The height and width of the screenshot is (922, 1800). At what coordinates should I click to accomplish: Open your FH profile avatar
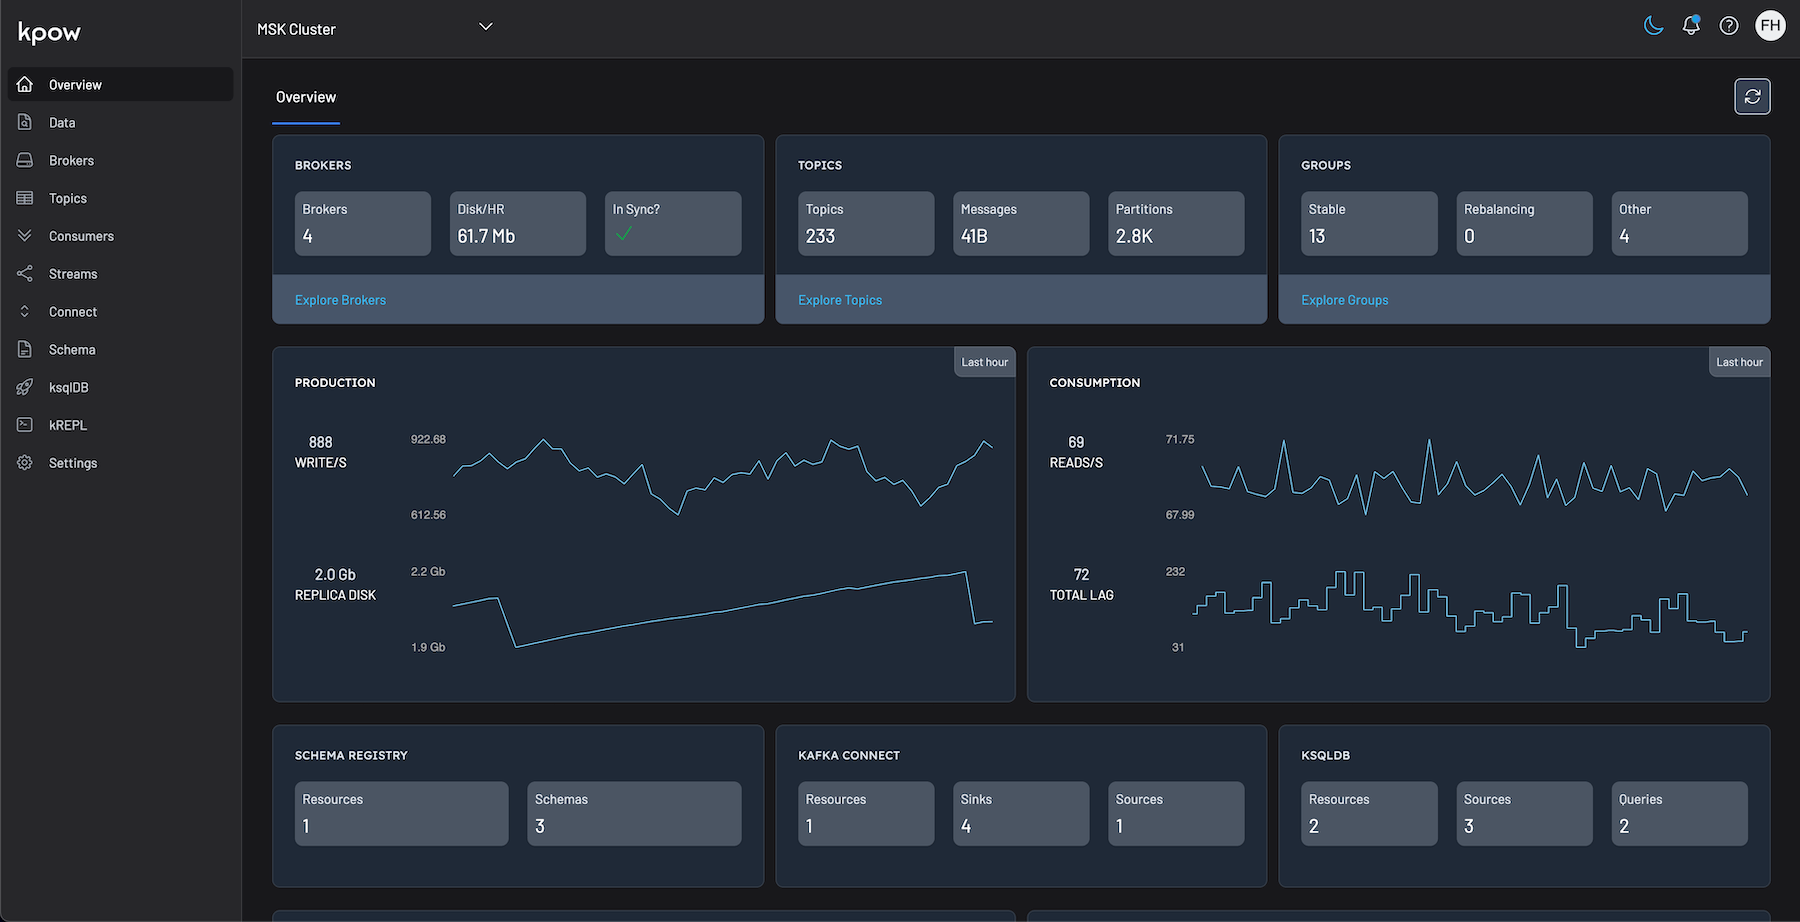point(1770,25)
